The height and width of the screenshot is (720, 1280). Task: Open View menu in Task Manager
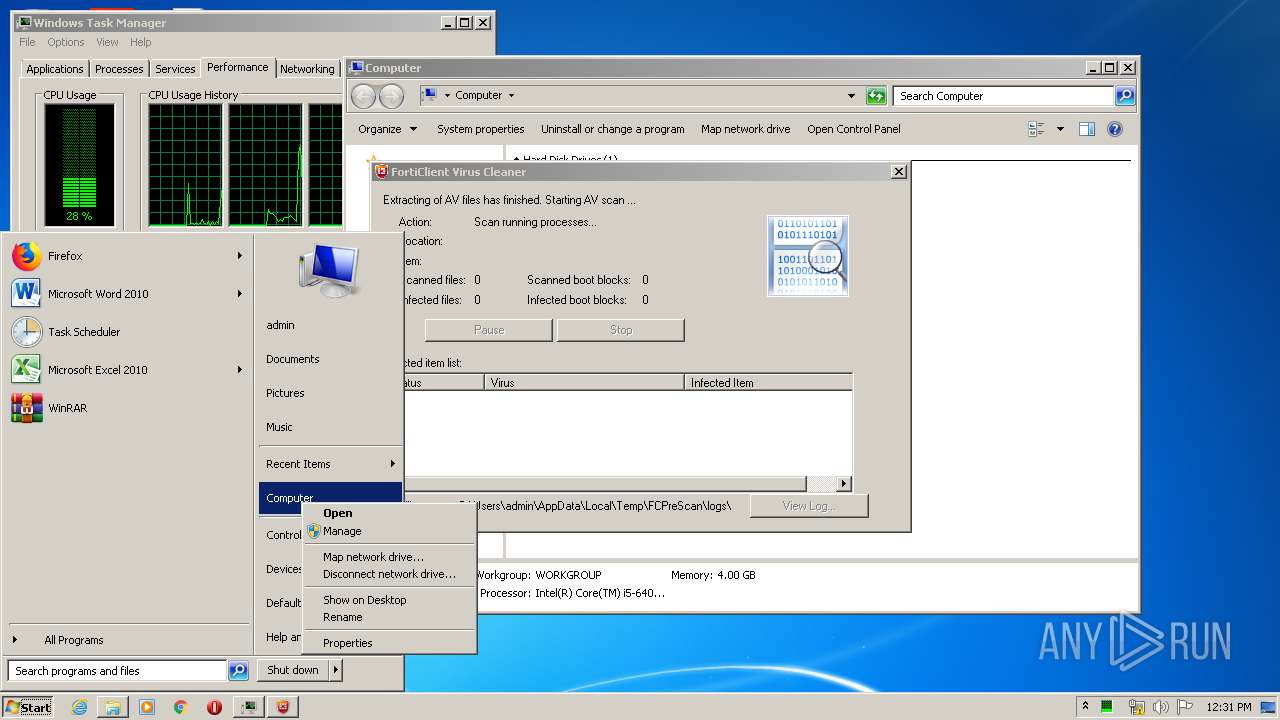pos(107,42)
